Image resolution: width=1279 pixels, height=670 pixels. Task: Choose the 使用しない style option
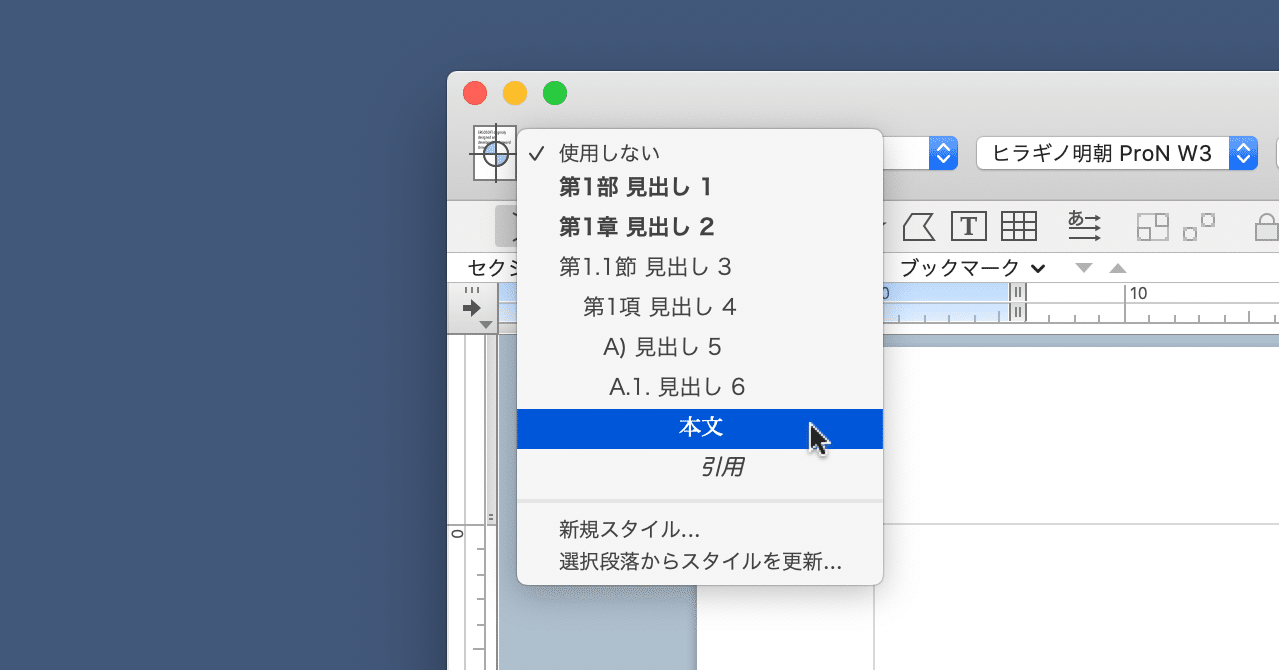click(700, 153)
